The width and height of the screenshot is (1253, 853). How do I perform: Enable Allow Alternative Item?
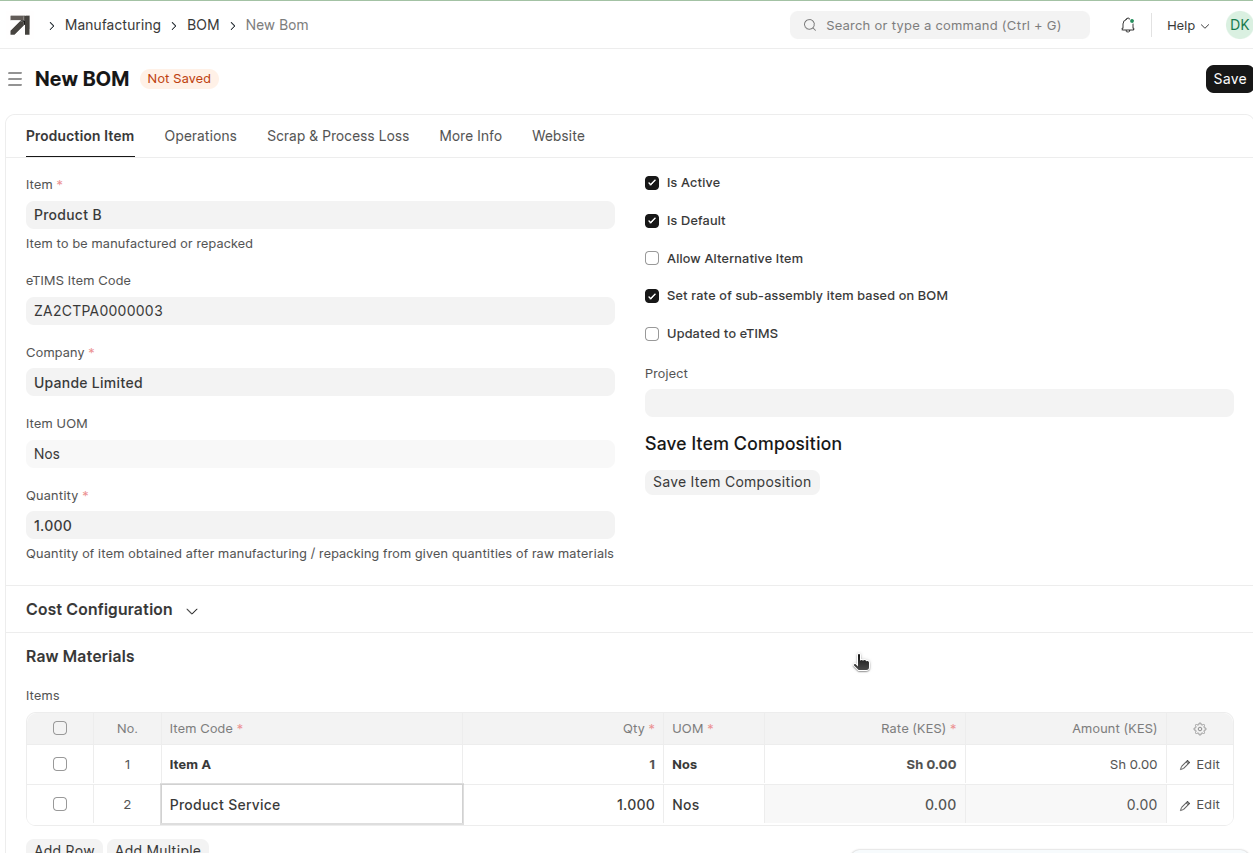[652, 258]
